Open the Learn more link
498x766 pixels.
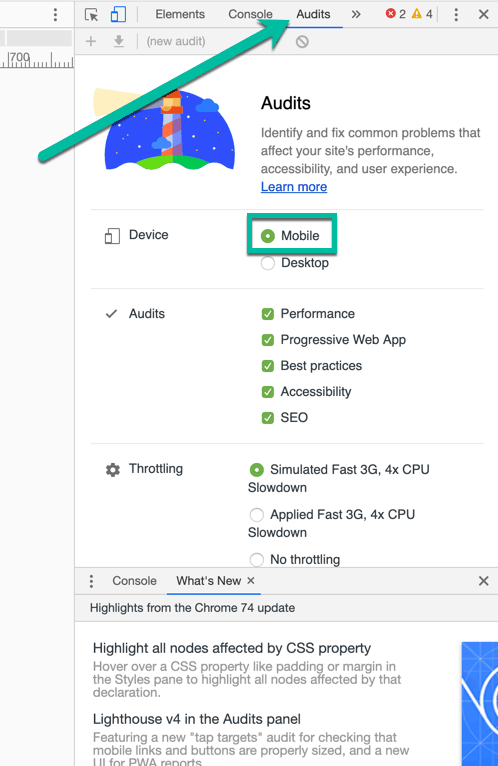tap(294, 187)
